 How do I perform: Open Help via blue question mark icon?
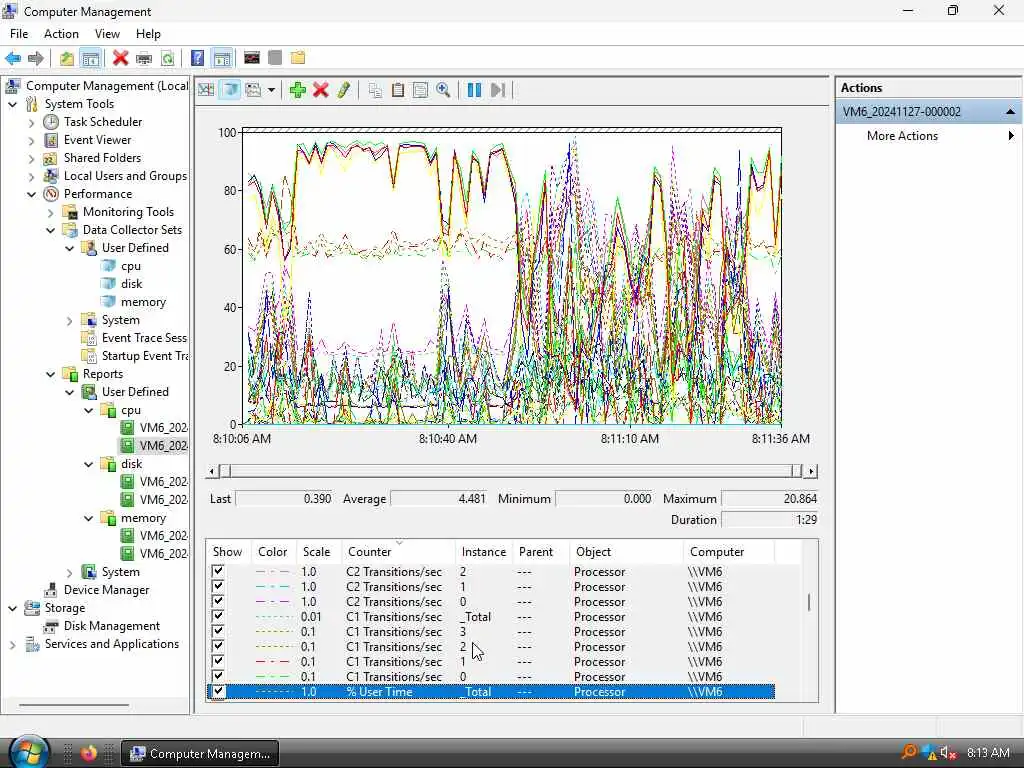click(197, 58)
